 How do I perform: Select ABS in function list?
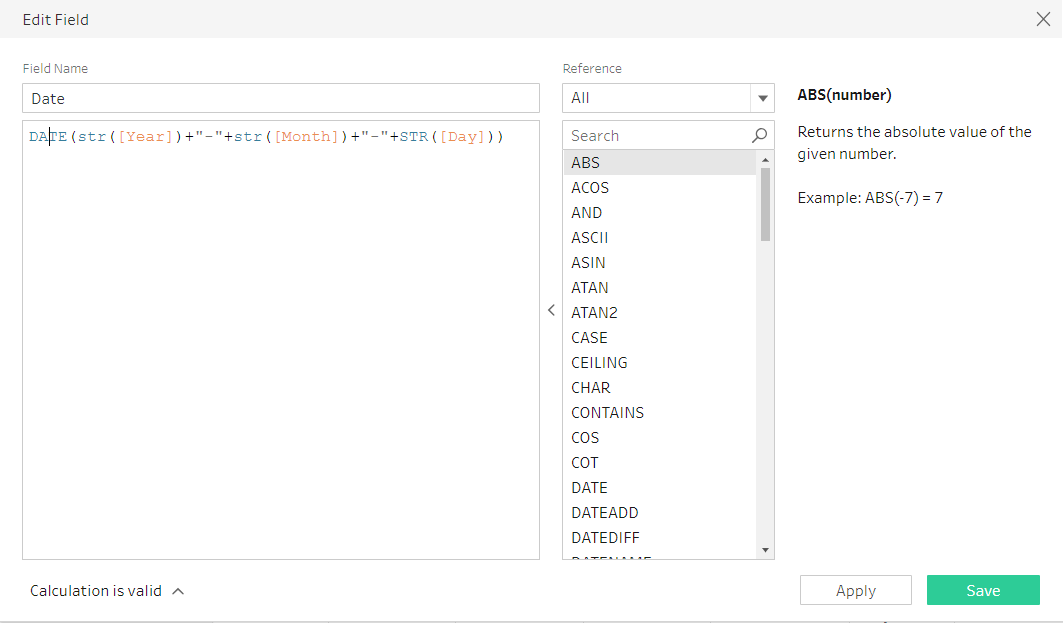click(x=586, y=163)
